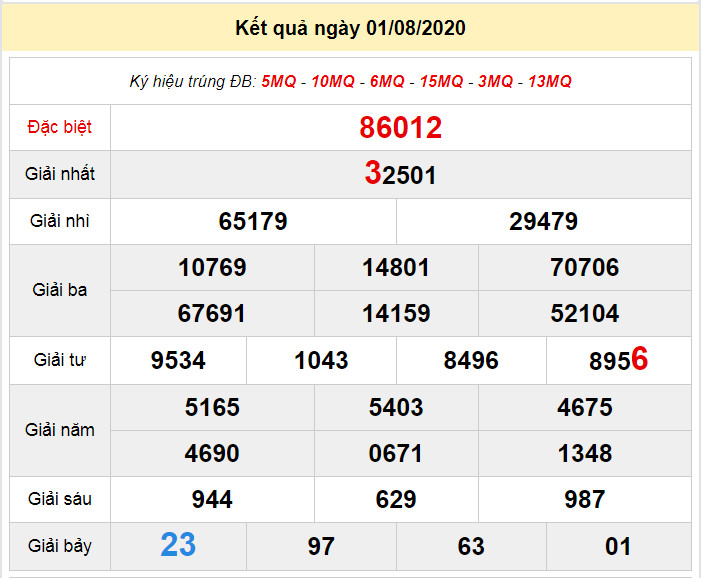Select second prize number 29479

[x=544, y=221]
